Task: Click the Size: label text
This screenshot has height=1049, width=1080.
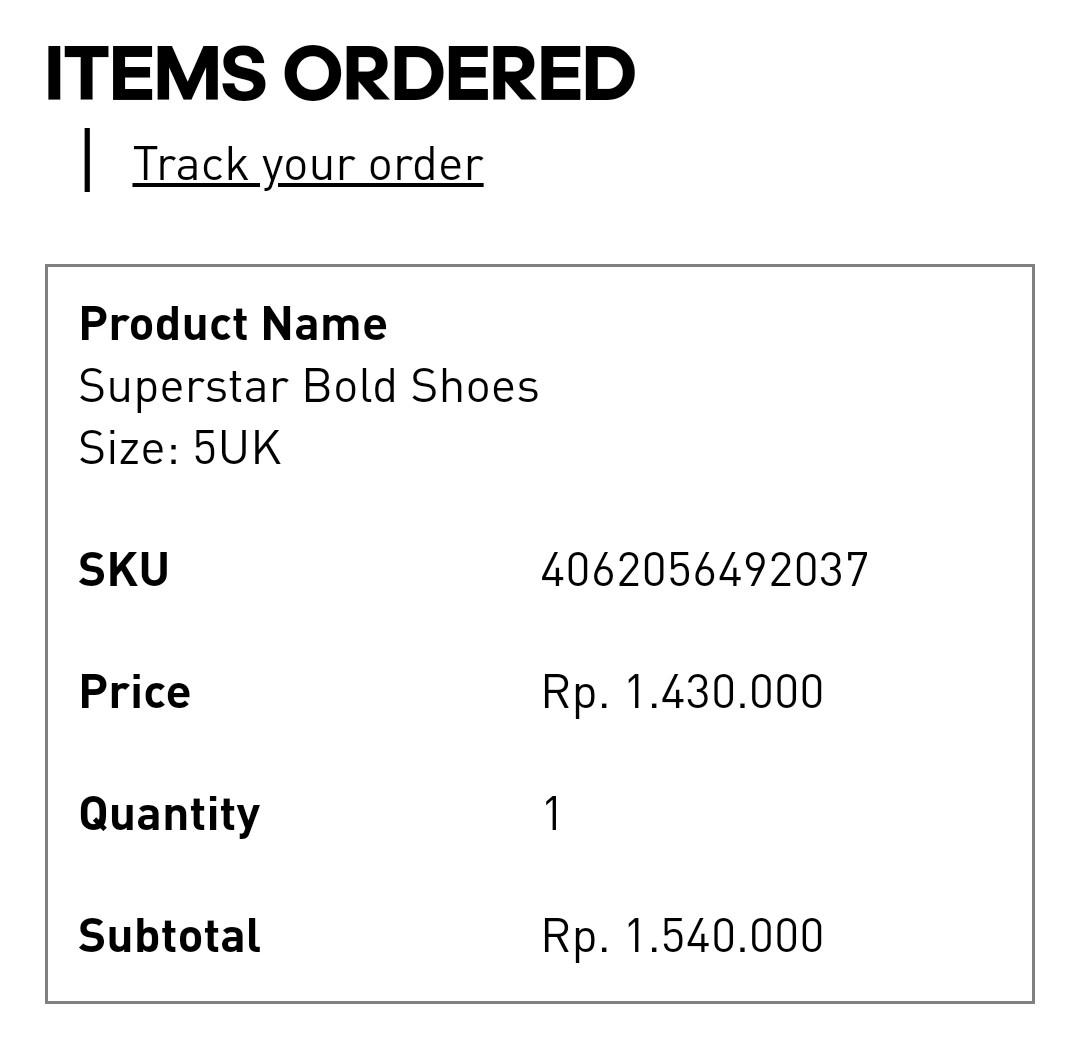Action: tap(129, 448)
